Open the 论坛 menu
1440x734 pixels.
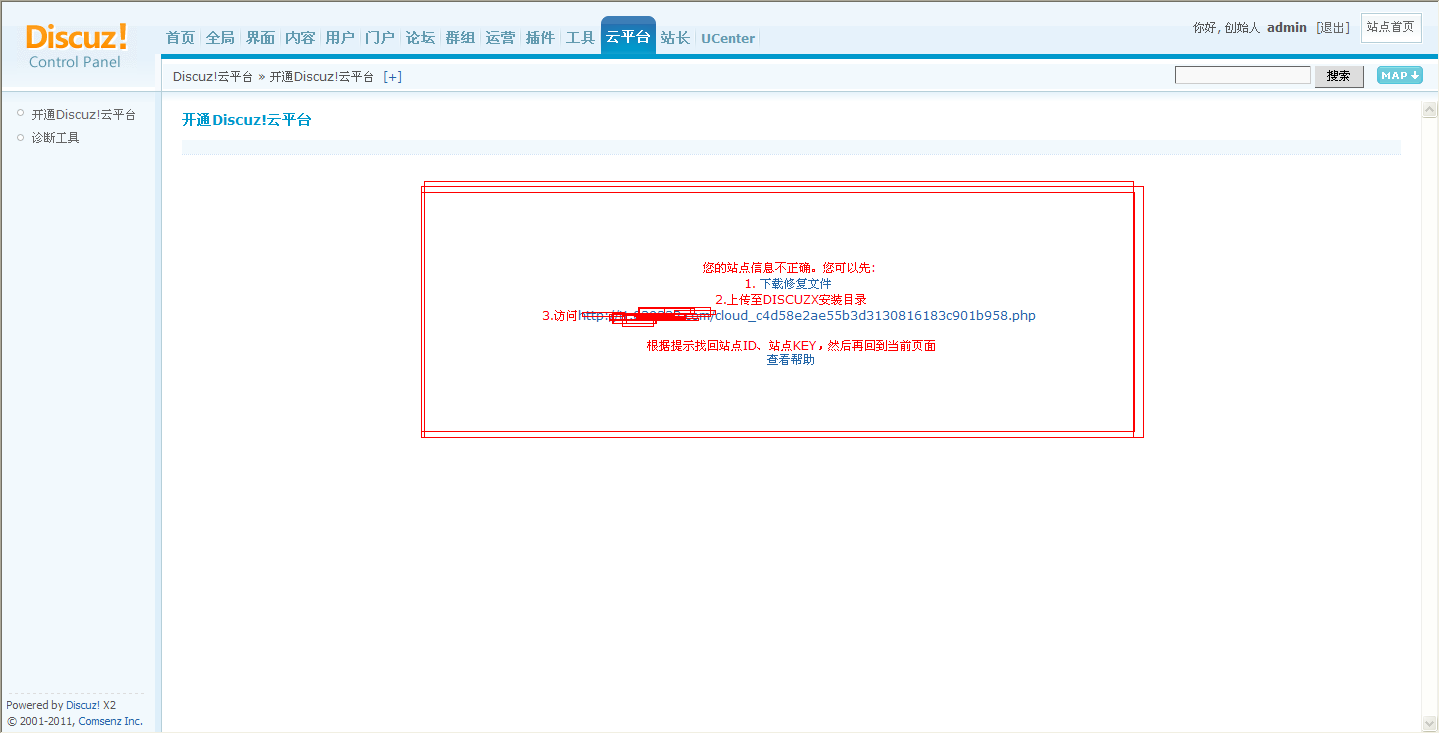click(420, 38)
